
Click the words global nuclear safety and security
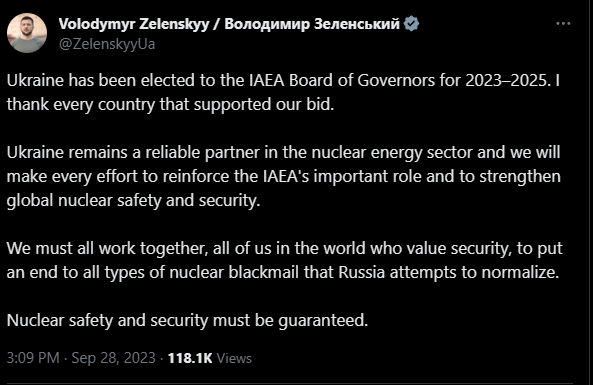coord(133,200)
